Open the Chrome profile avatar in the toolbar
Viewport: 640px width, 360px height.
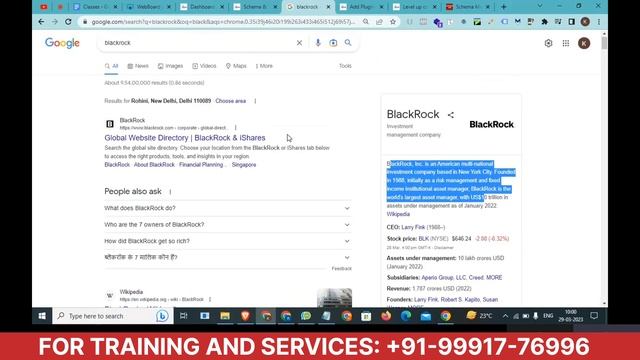[585, 22]
